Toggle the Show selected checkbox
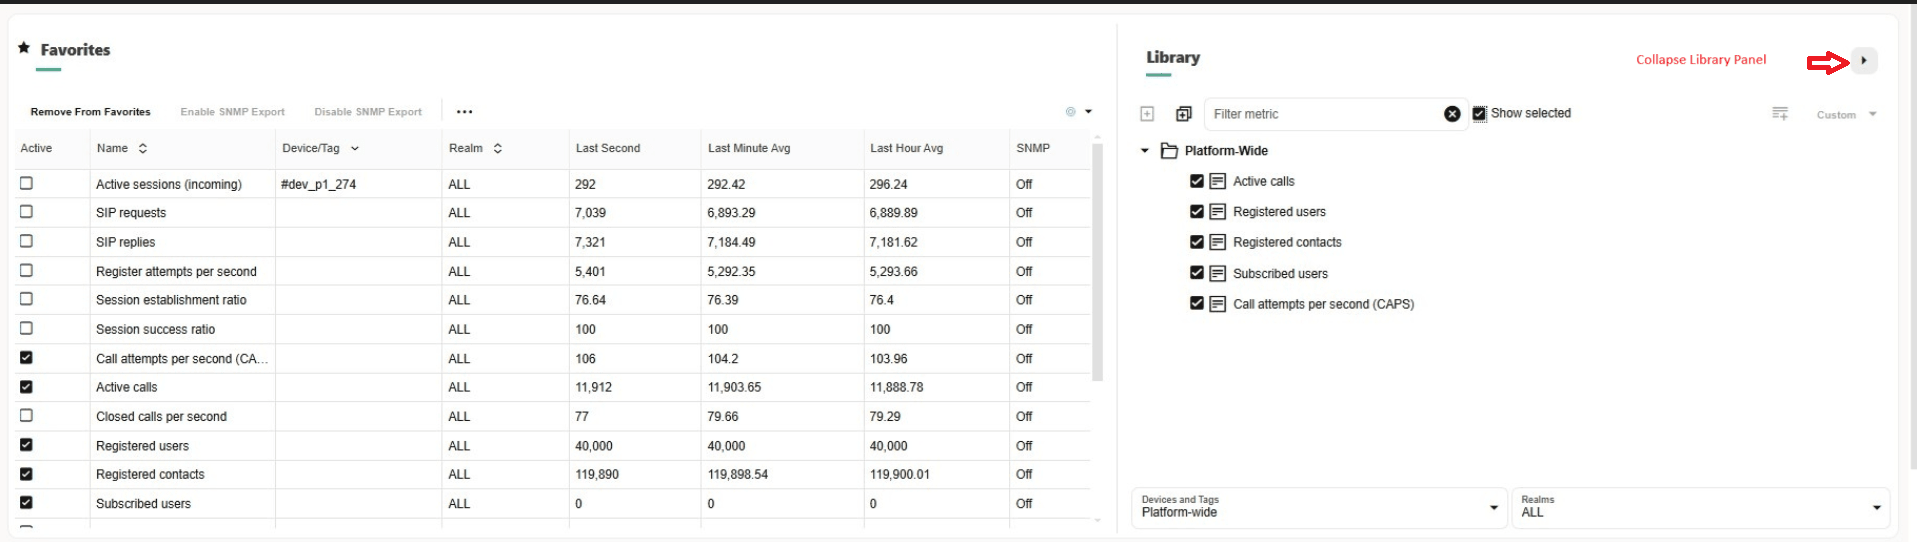The width and height of the screenshot is (1917, 542). click(1479, 114)
